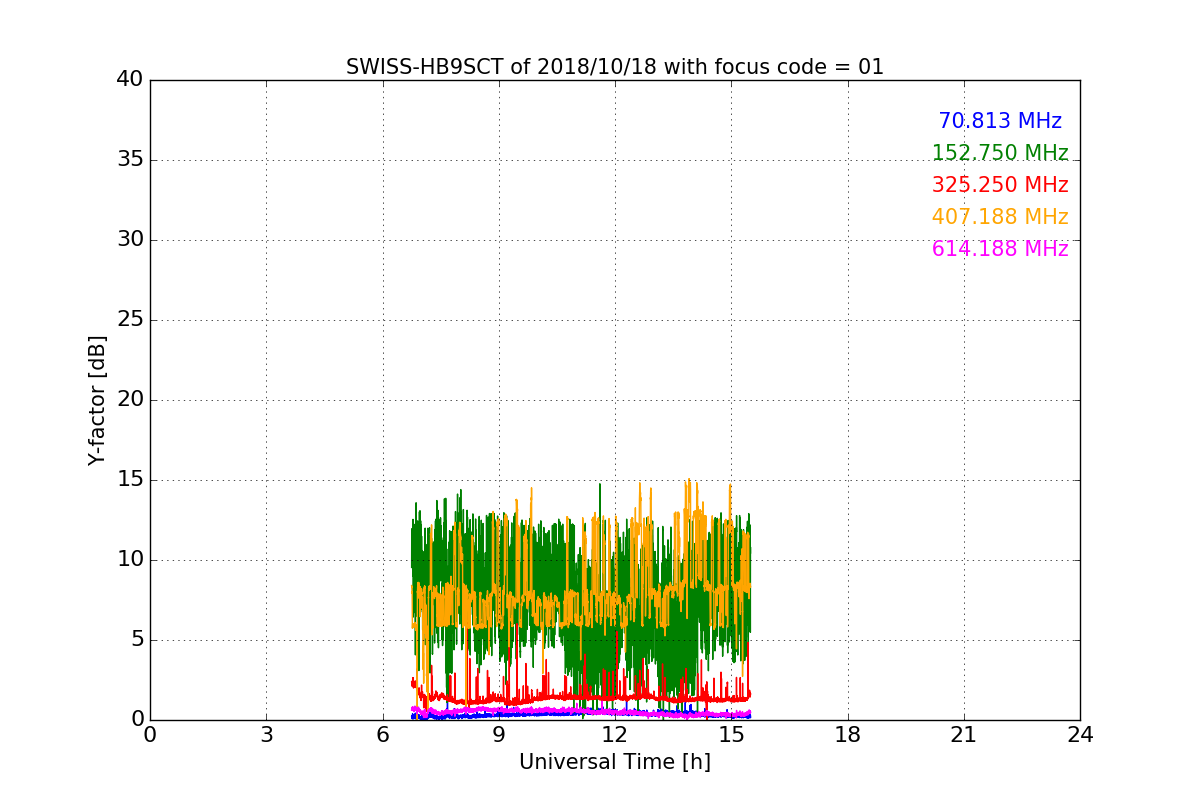Screen dimensions: 1200x800
Task: Click the y-axis tick label '40'
Action: coord(130,79)
